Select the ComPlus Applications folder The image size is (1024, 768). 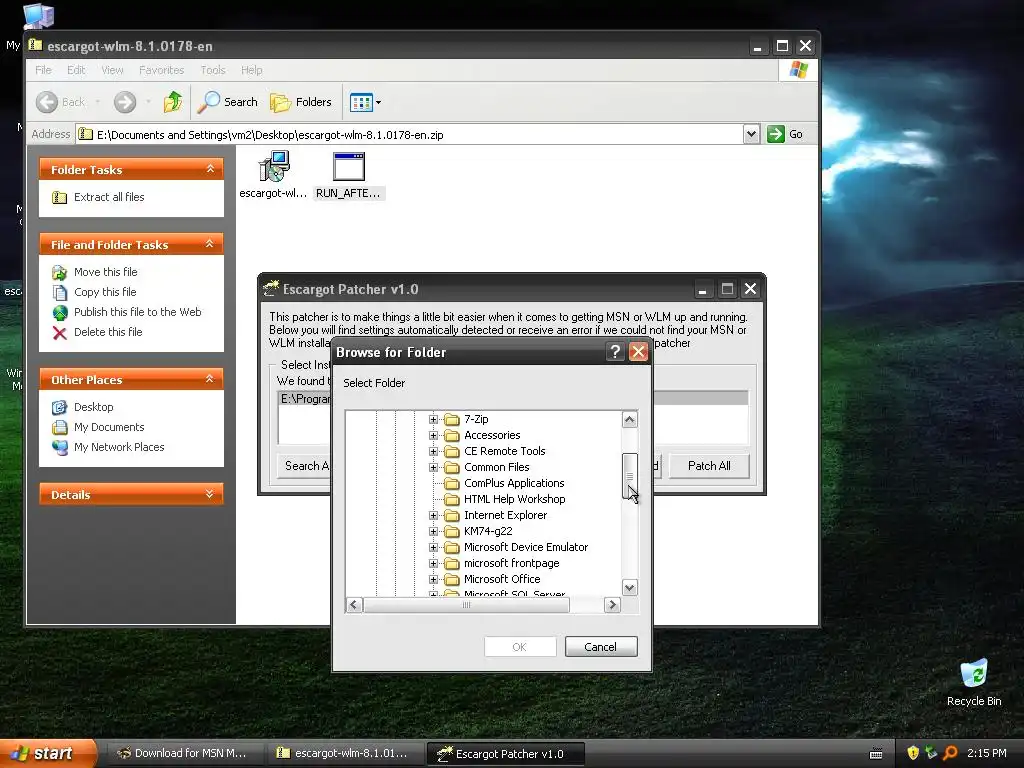click(514, 483)
